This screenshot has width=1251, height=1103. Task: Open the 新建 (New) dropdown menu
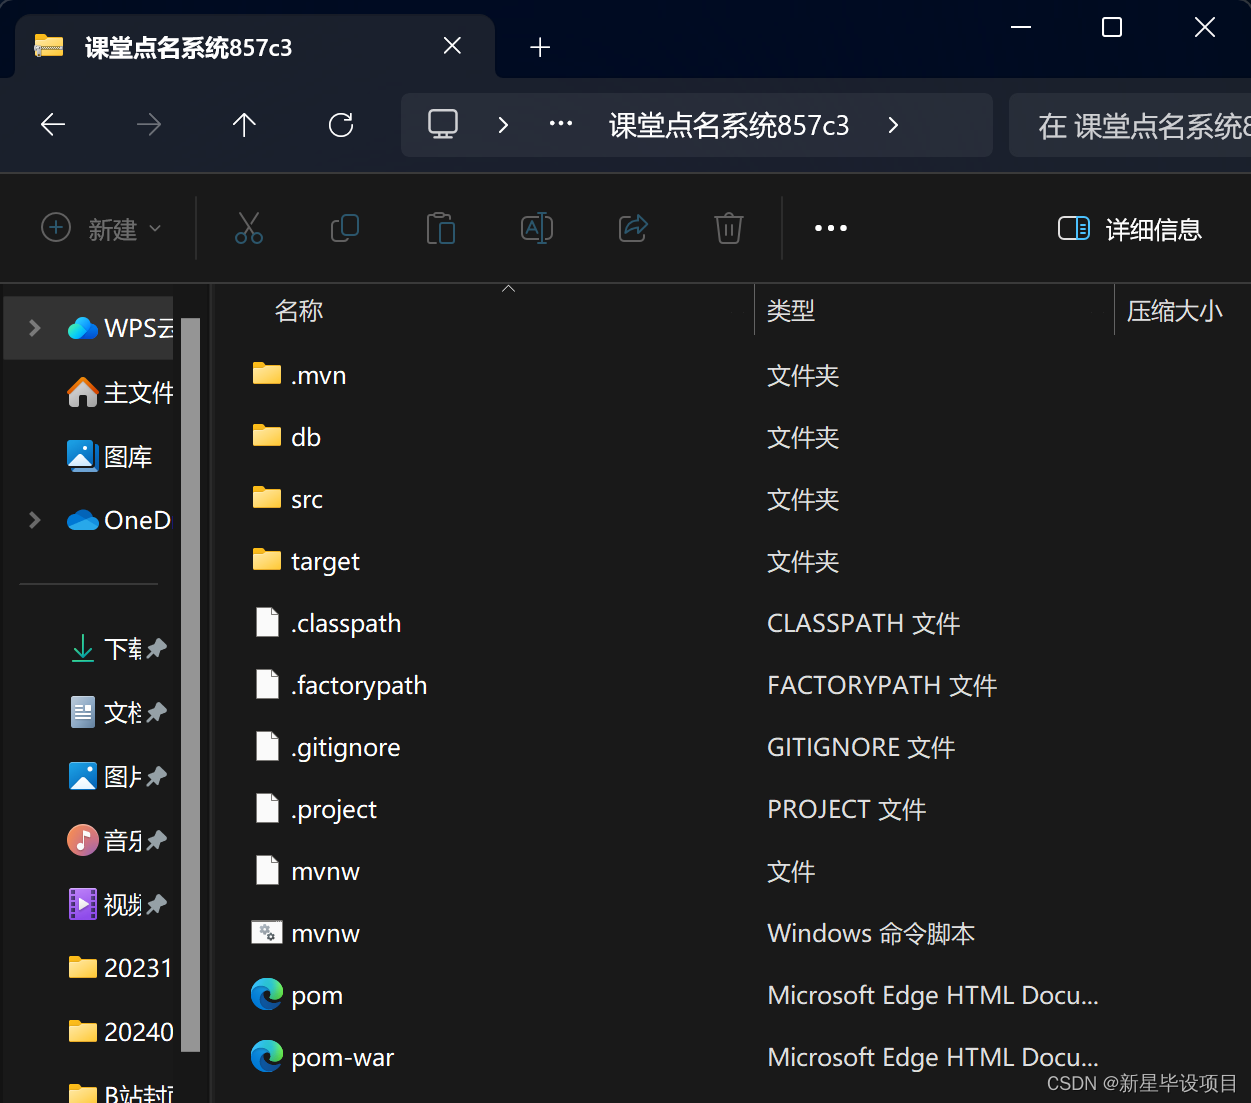click(100, 228)
